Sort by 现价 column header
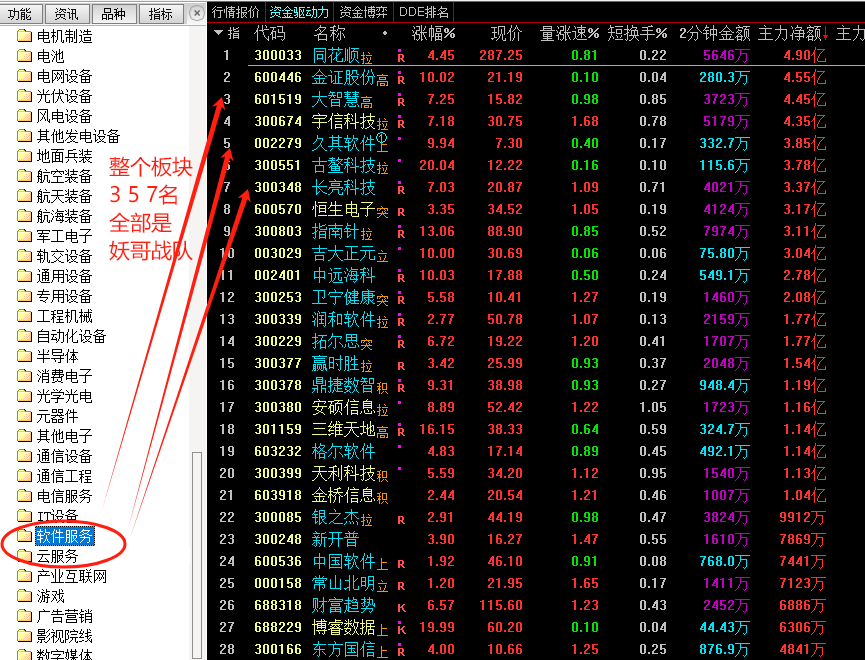The image size is (865, 660). pos(506,34)
